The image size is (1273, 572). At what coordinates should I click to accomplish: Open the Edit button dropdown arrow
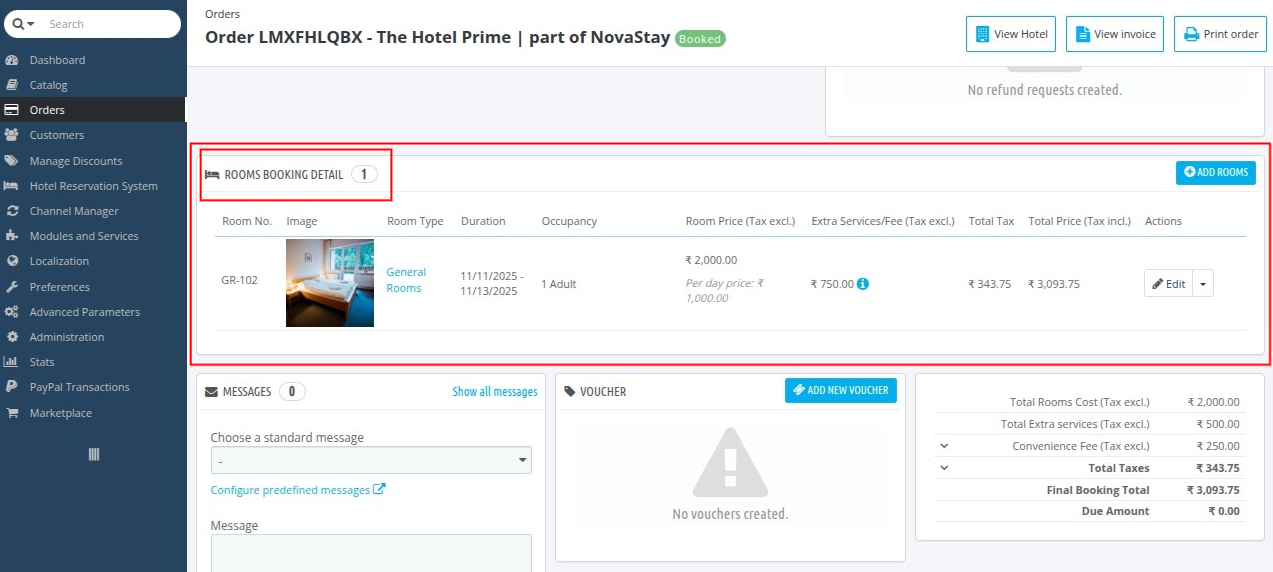1203,284
